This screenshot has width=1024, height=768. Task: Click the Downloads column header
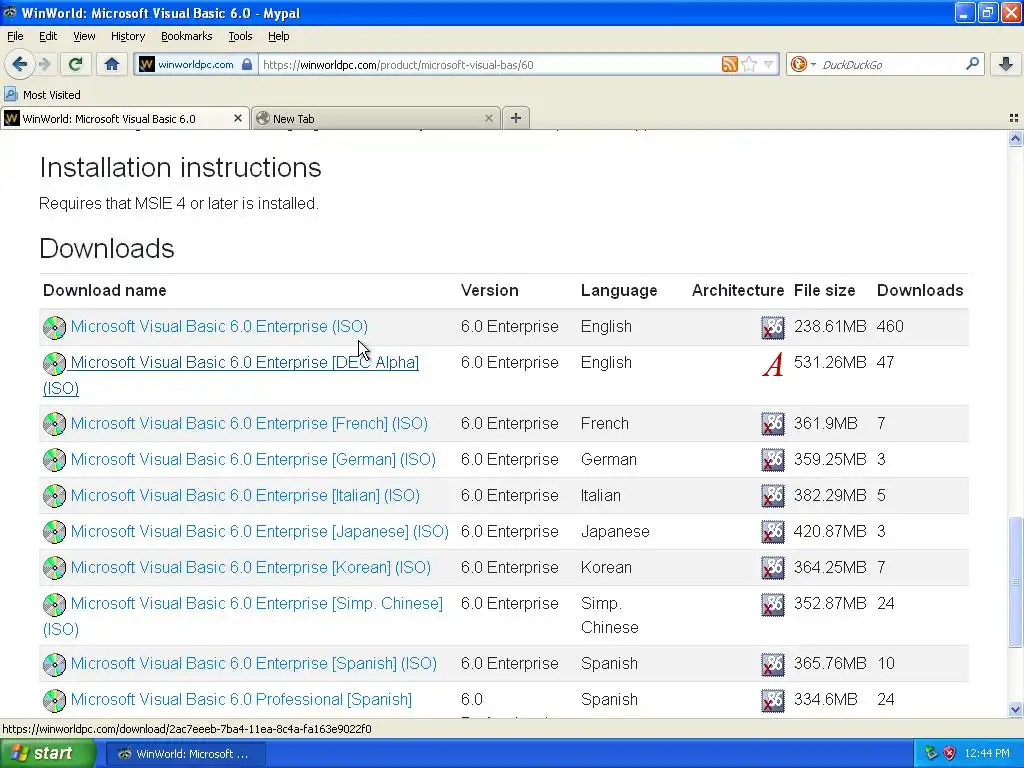tap(920, 291)
